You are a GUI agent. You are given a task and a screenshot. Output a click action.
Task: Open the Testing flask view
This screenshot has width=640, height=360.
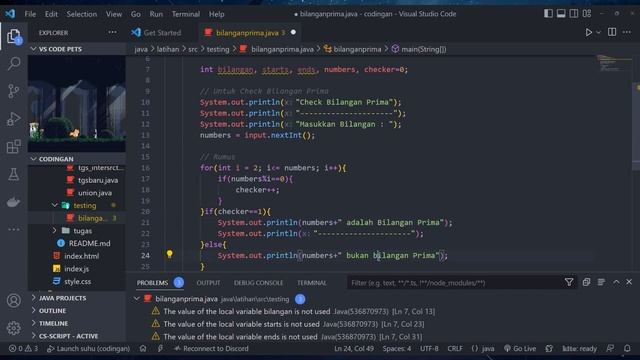pyautogui.click(x=13, y=174)
